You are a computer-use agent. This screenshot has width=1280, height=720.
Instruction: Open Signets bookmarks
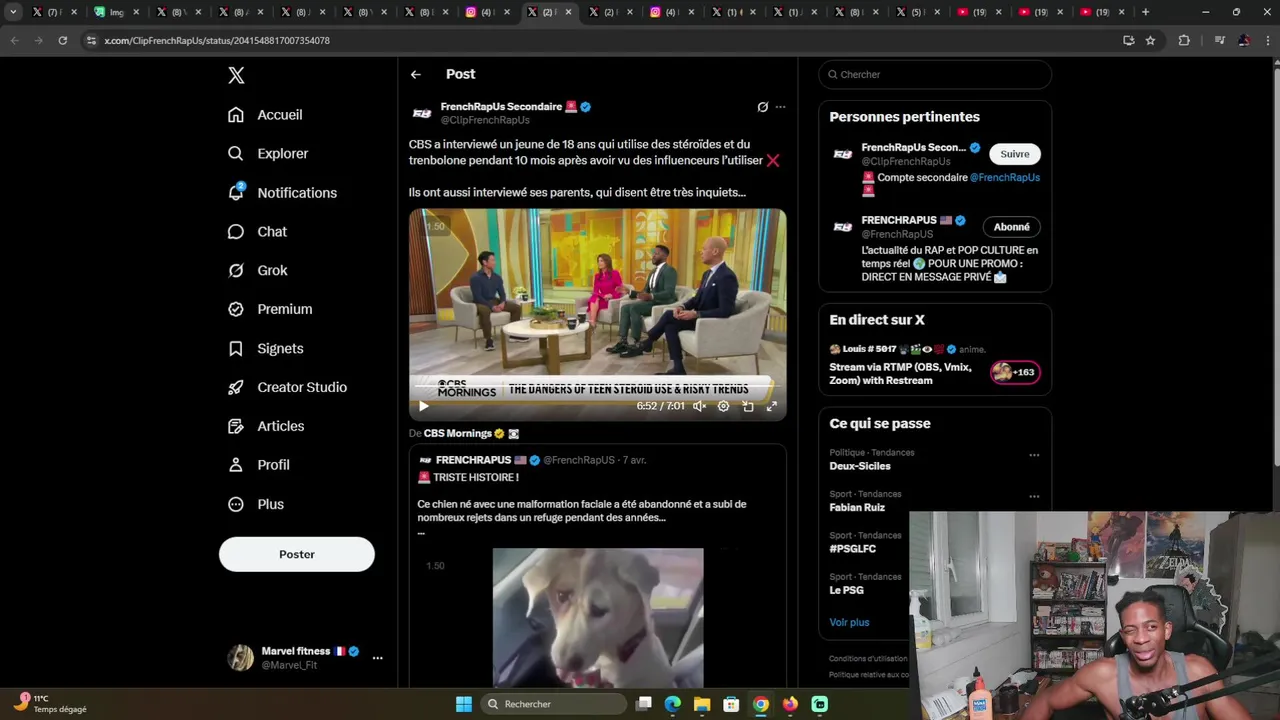tap(265, 349)
